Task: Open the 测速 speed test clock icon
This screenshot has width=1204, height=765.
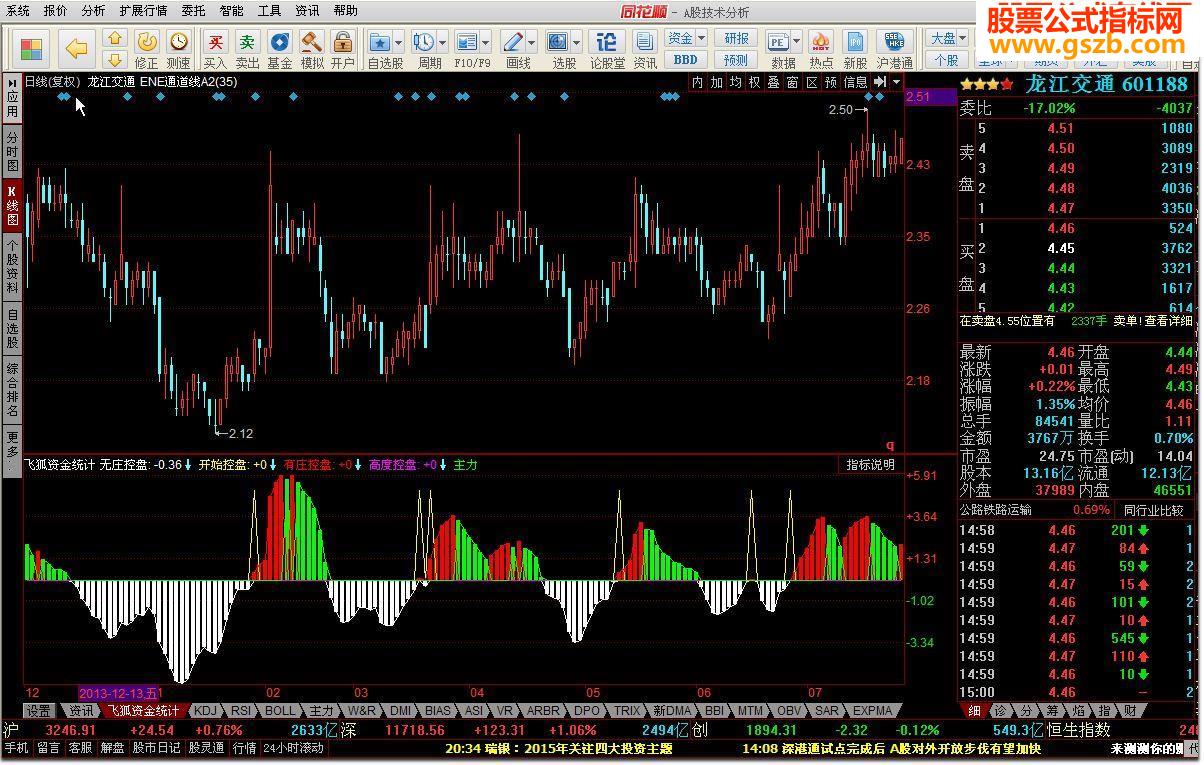Action: (178, 41)
